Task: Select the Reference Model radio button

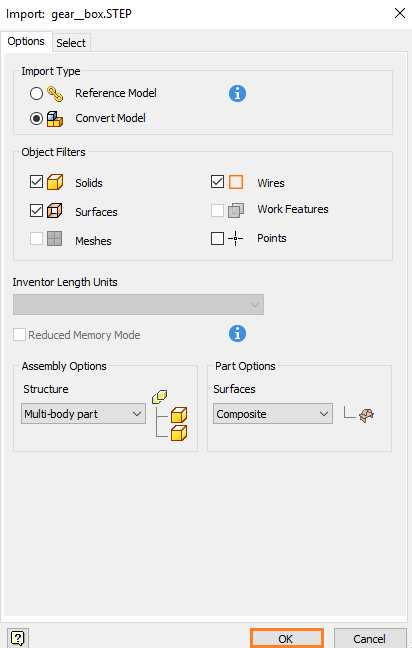Action: tap(36, 94)
